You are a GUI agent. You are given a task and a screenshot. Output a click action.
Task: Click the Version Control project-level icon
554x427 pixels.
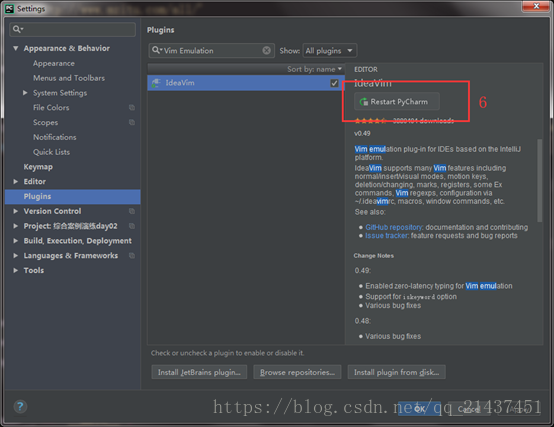132,211
